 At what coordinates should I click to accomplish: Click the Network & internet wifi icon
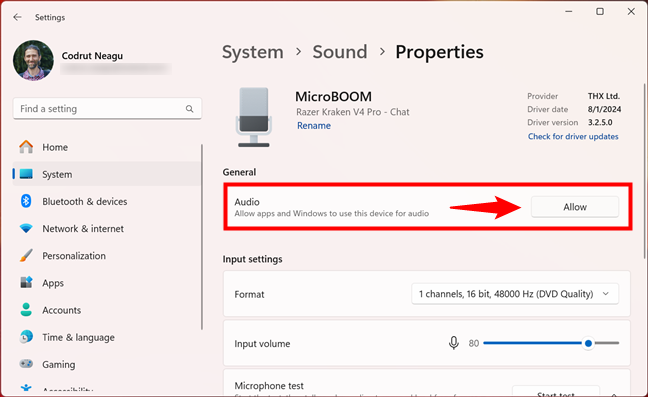click(26, 228)
